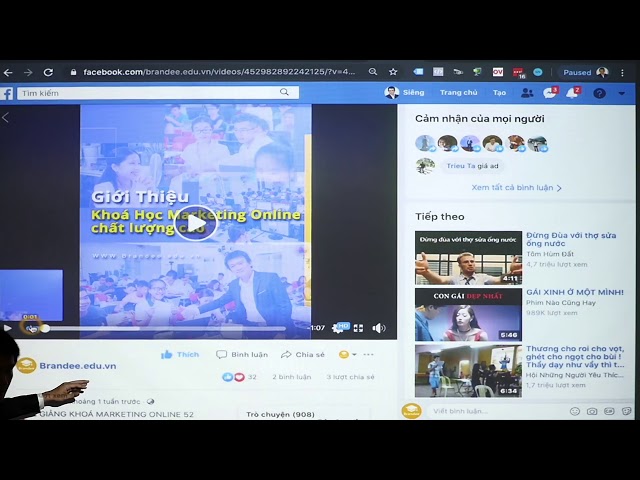Open the Đừng đùa với thợ sửa ống nước thumbnail
Viewport: 640px width, 480px height.
tap(468, 258)
